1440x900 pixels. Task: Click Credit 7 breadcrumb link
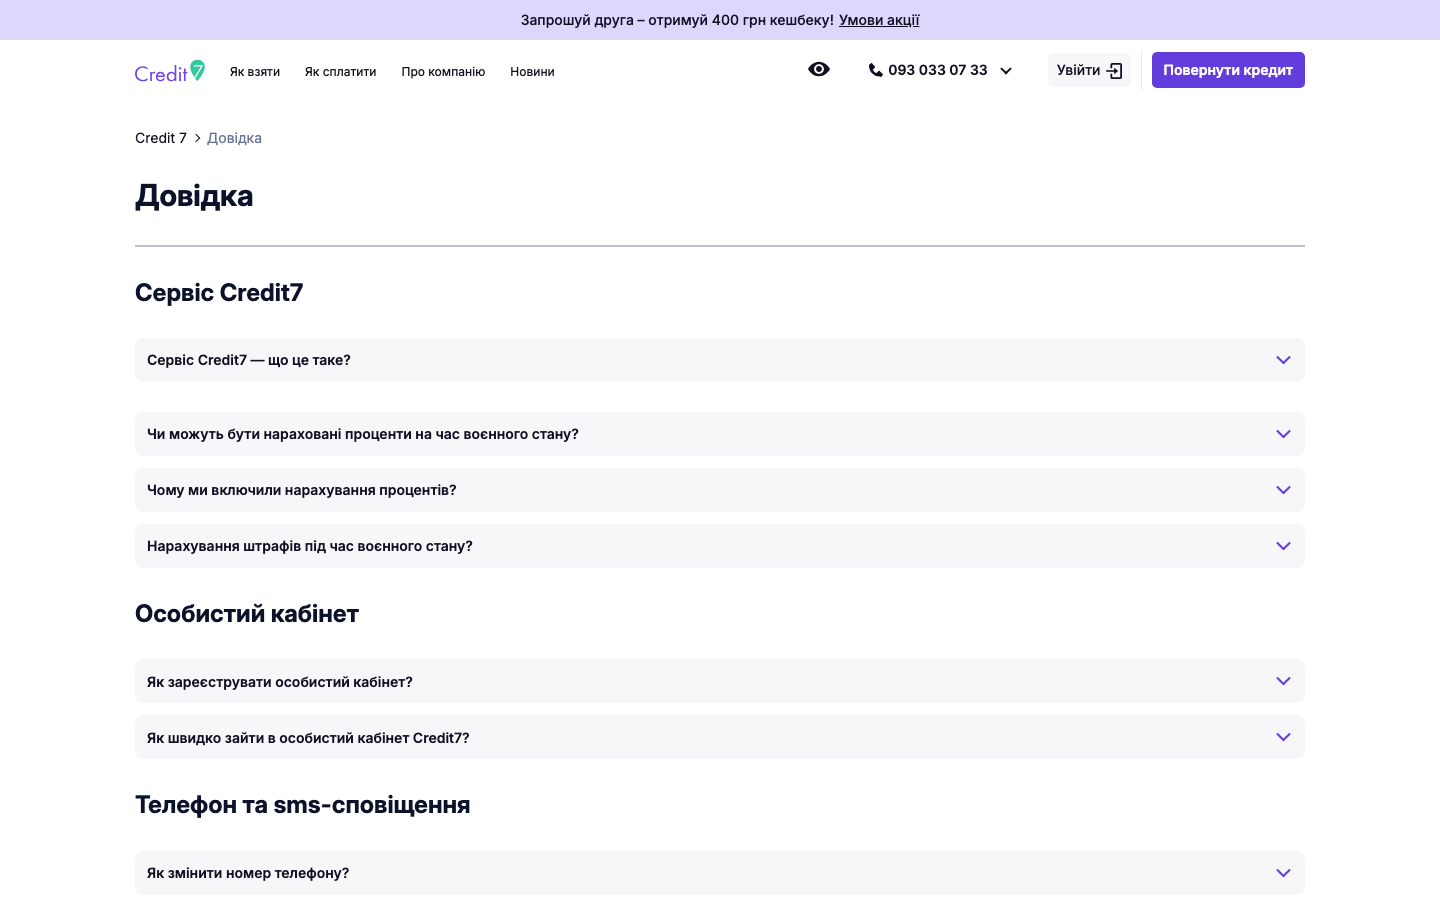[x=161, y=138]
